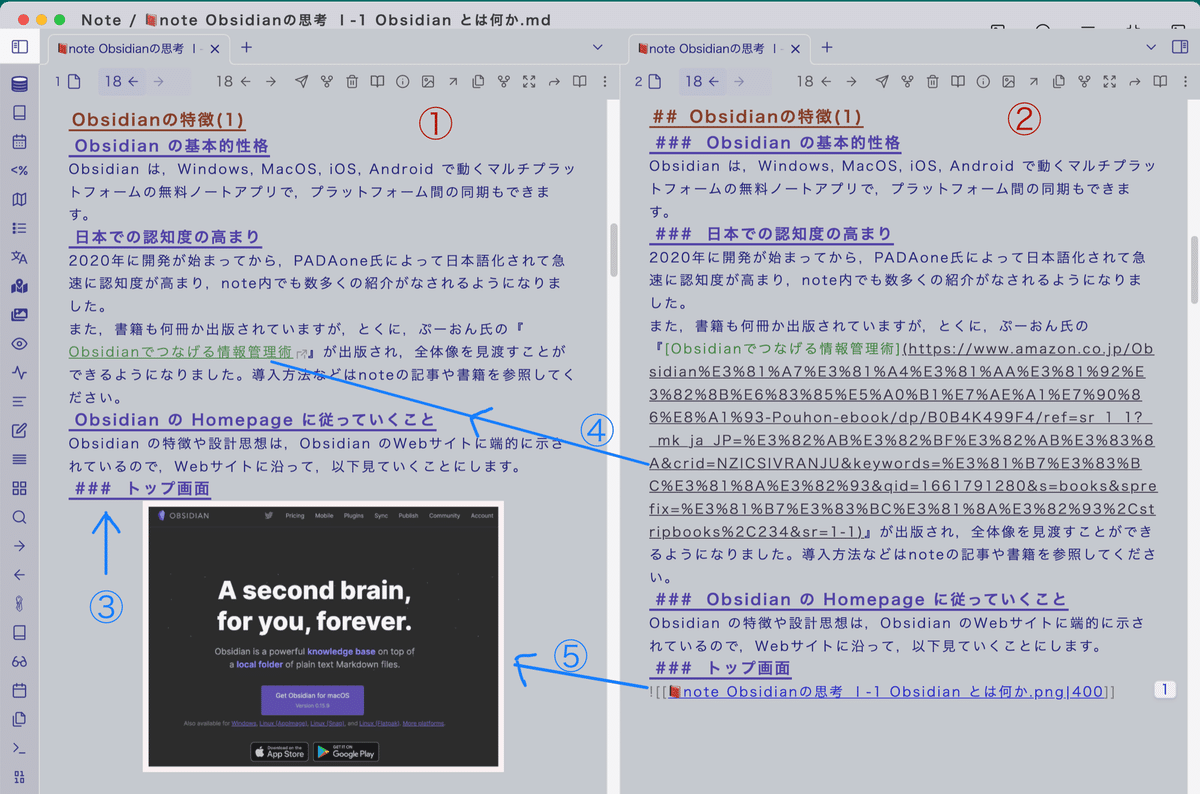Image resolution: width=1200 pixels, height=794 pixels.
Task: Click the info circle icon in left pane
Action: (x=403, y=82)
